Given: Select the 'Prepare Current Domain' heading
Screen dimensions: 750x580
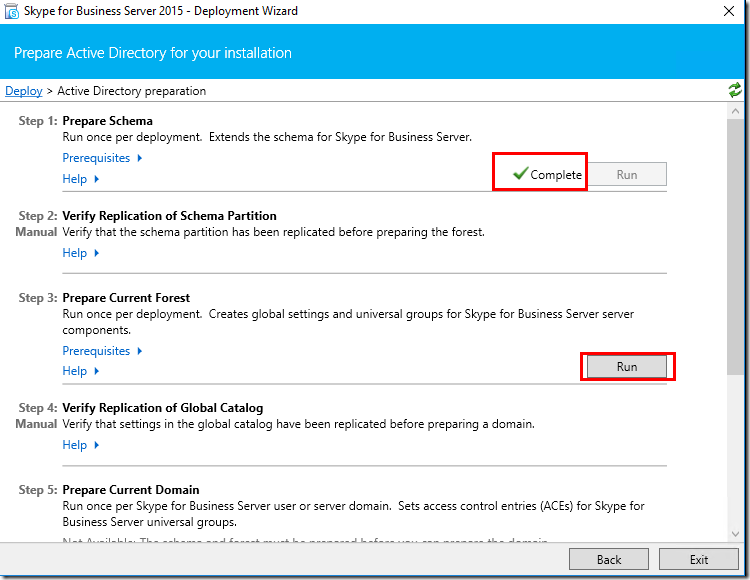Looking at the screenshot, I should [131, 490].
